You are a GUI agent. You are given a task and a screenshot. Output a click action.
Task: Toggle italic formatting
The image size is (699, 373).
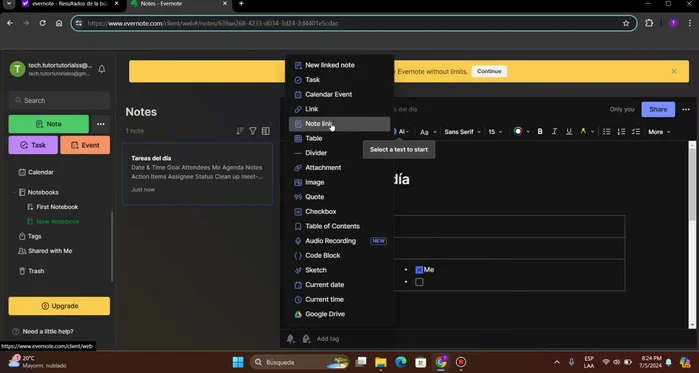tap(555, 131)
